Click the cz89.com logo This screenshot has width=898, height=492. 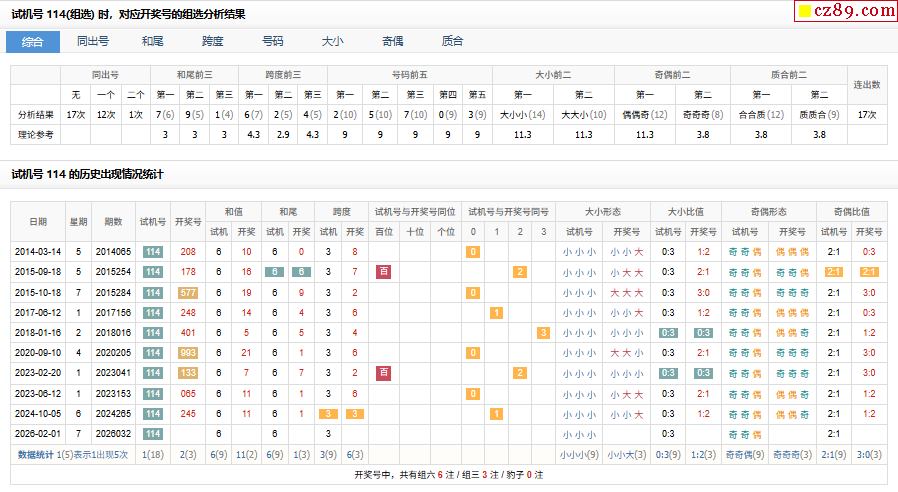(x=845, y=11)
